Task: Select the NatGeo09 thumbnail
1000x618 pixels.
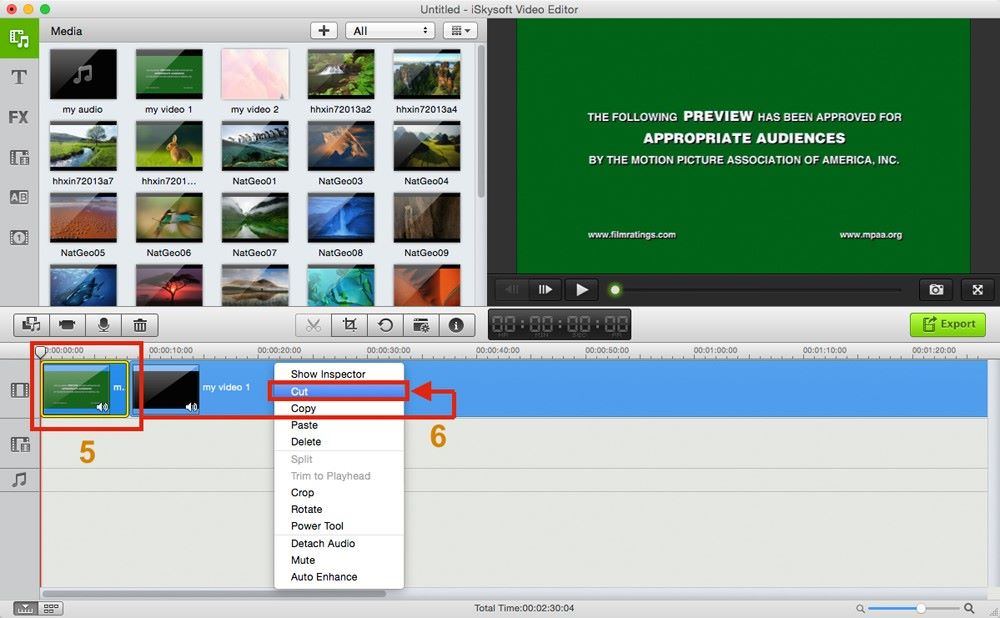Action: pos(427,218)
